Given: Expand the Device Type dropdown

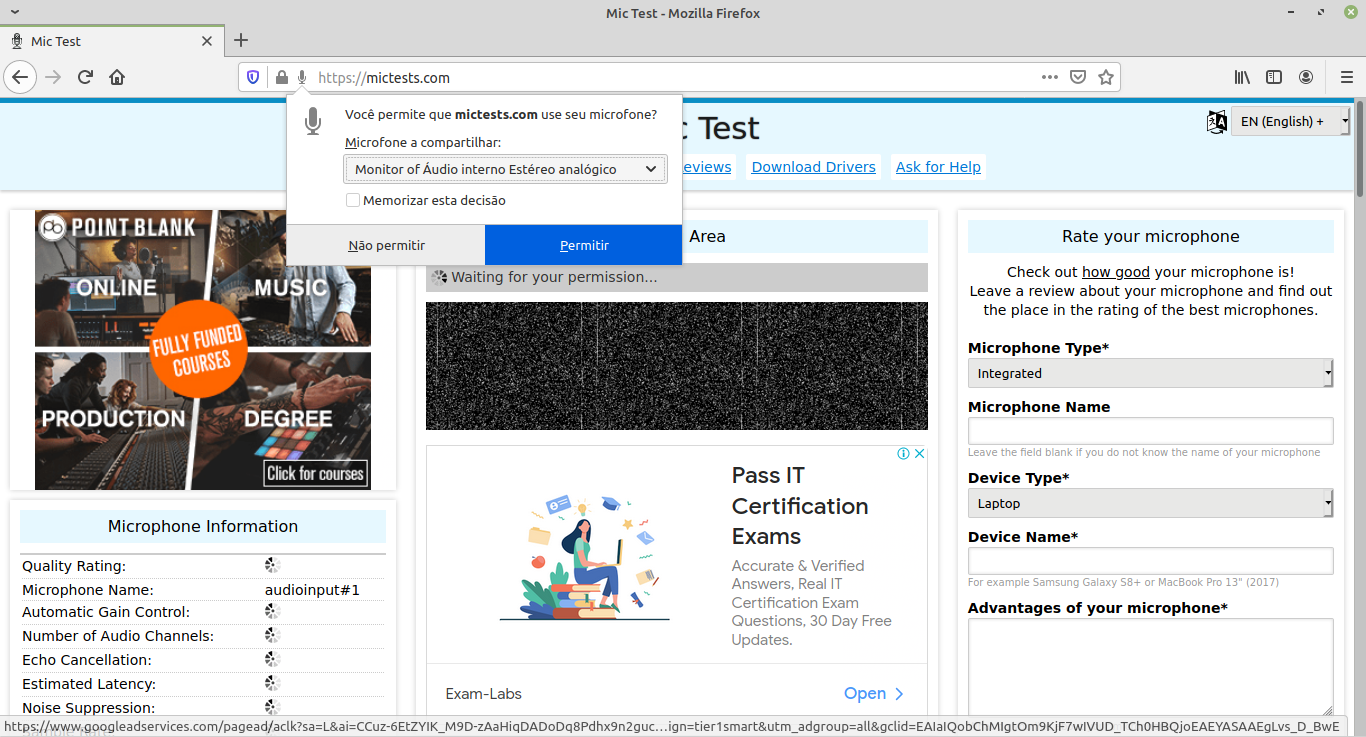Looking at the screenshot, I should pos(1150,503).
